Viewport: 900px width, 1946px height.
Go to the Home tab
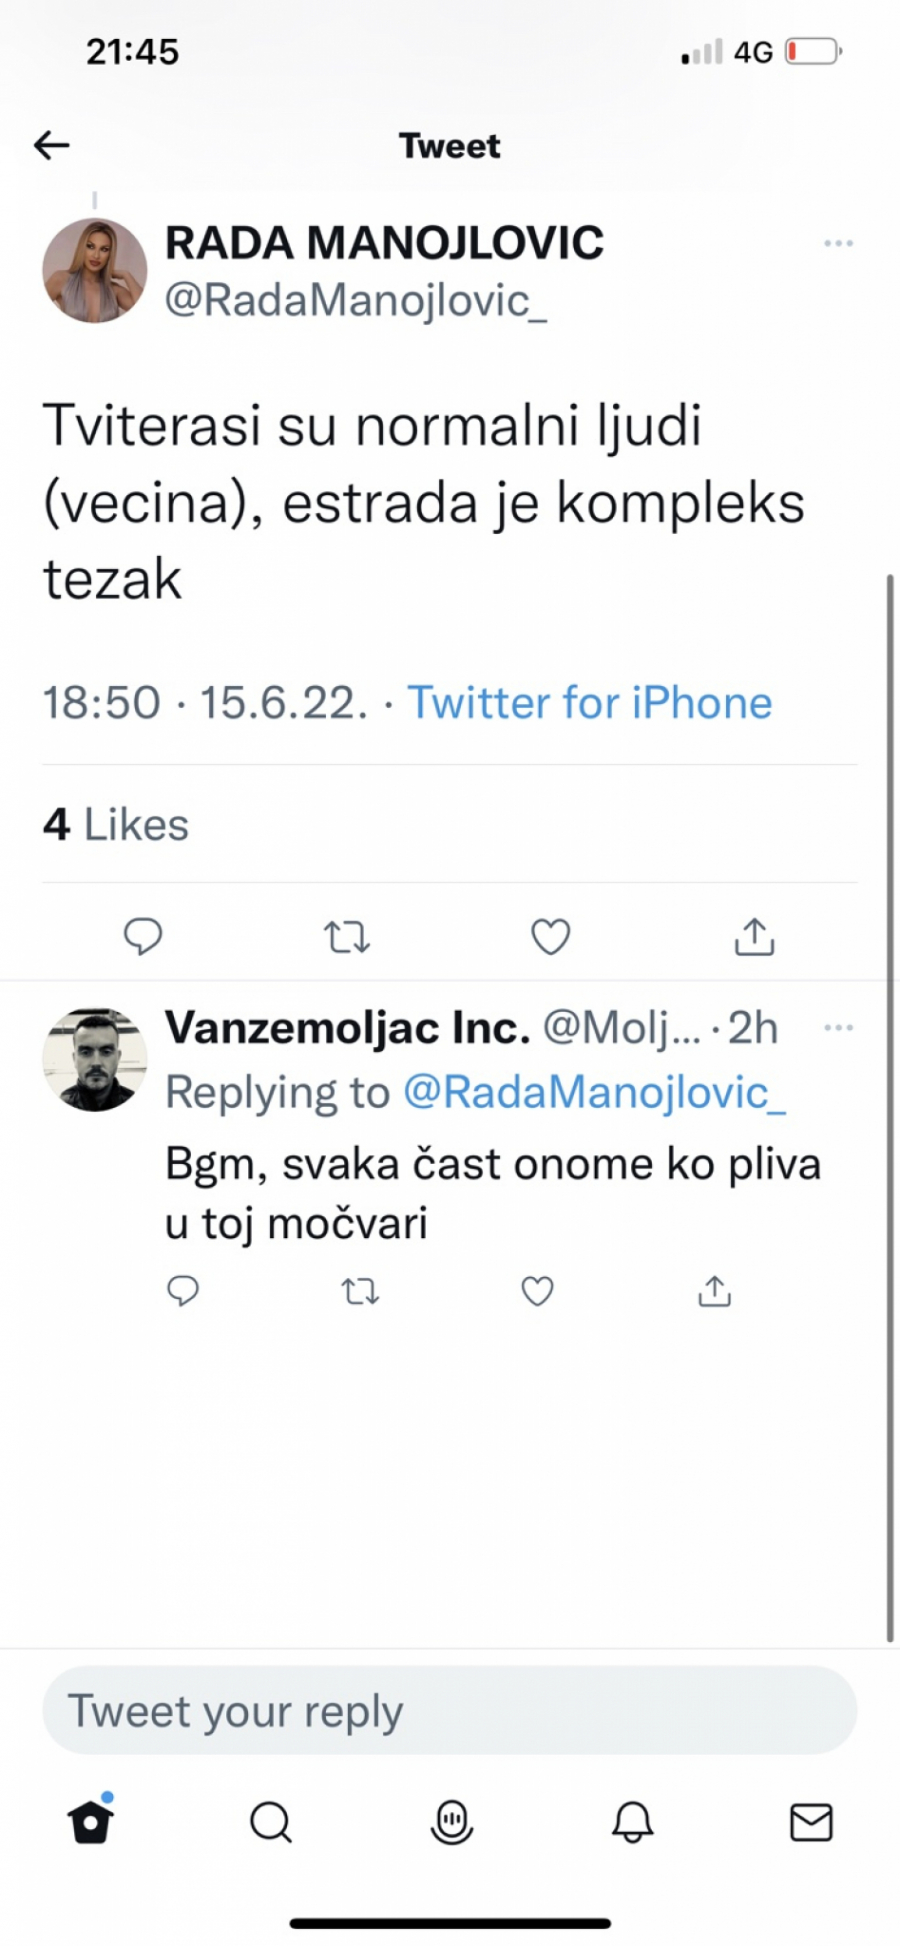click(91, 1822)
